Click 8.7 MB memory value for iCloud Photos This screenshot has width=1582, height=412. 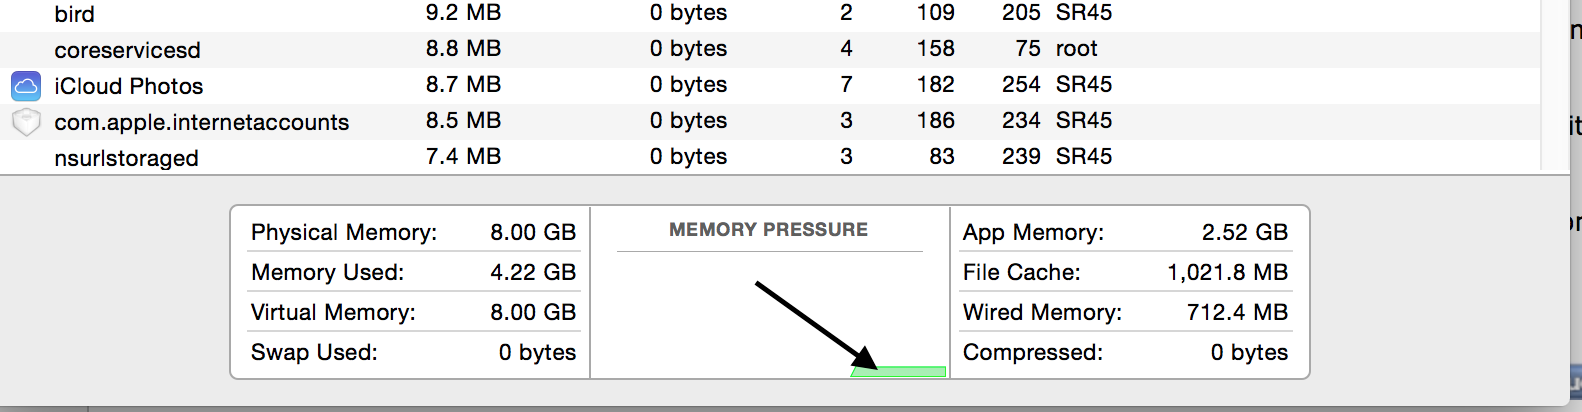coord(463,85)
